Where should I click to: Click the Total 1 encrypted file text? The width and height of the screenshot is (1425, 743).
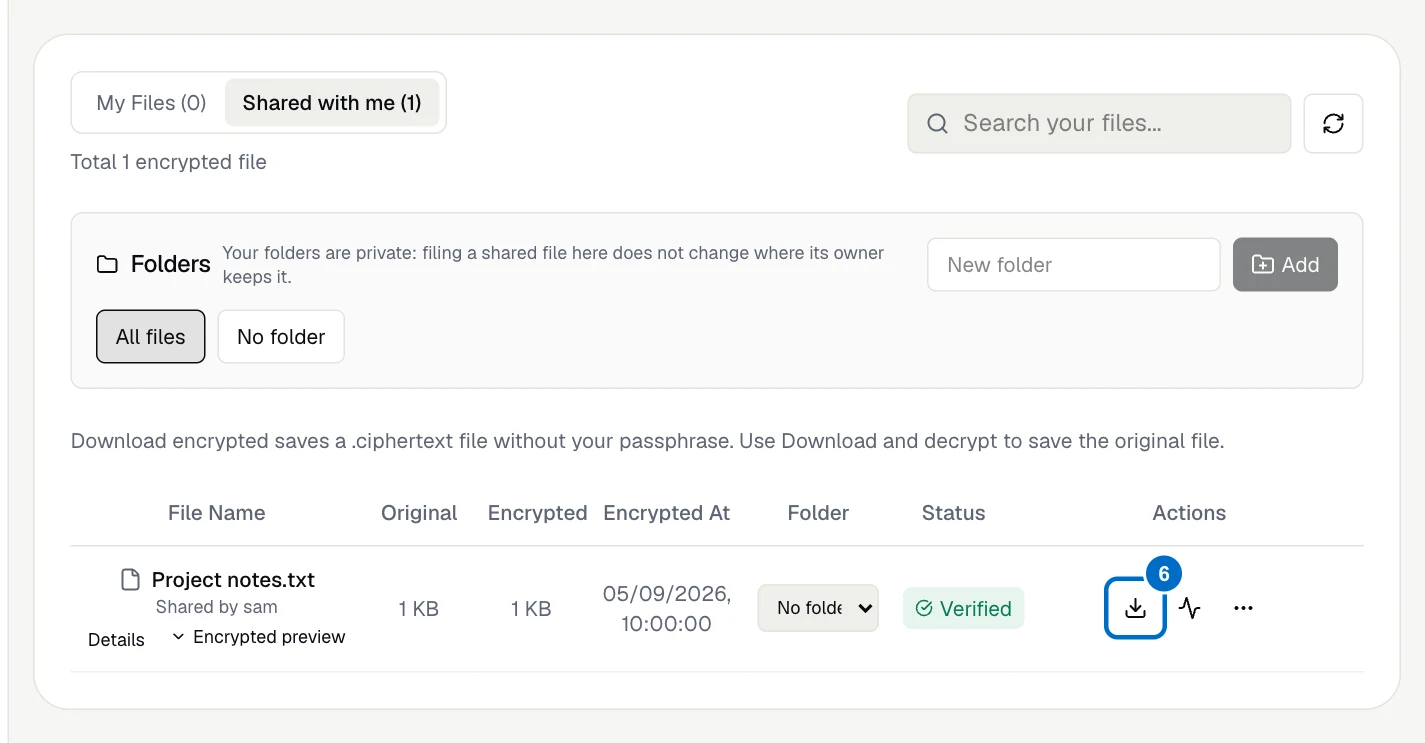click(x=169, y=162)
